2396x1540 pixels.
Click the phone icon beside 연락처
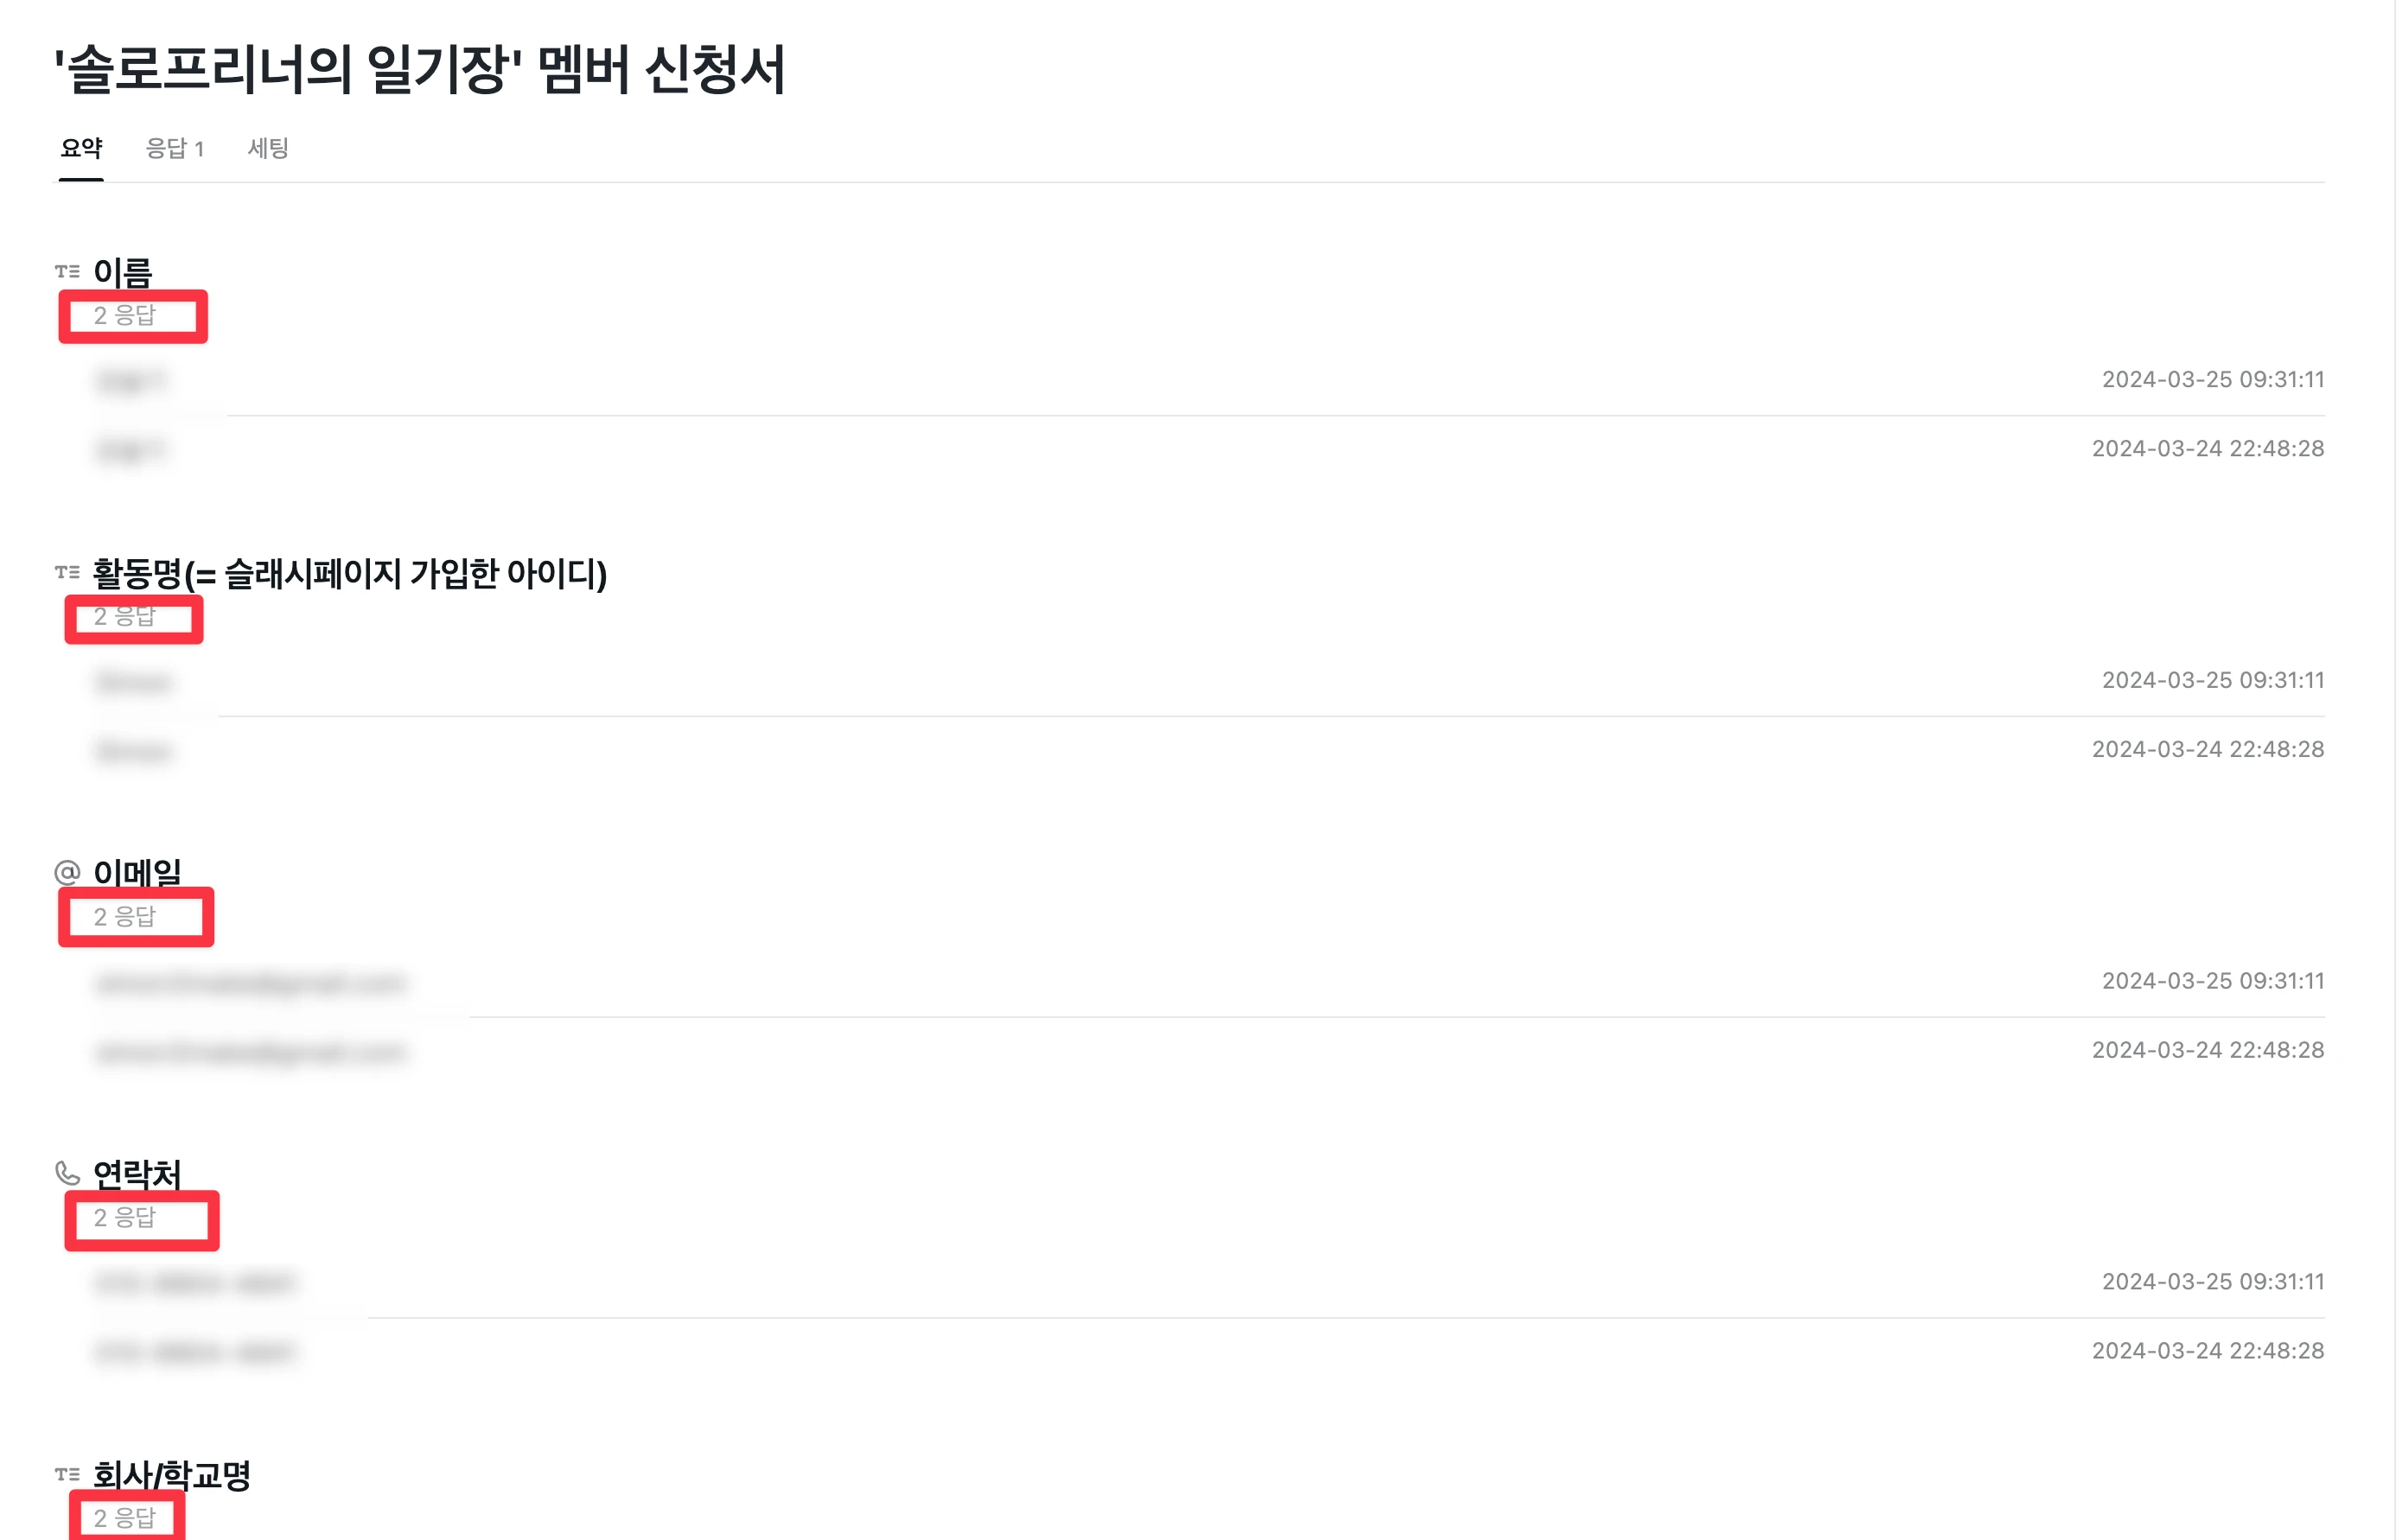(x=67, y=1172)
